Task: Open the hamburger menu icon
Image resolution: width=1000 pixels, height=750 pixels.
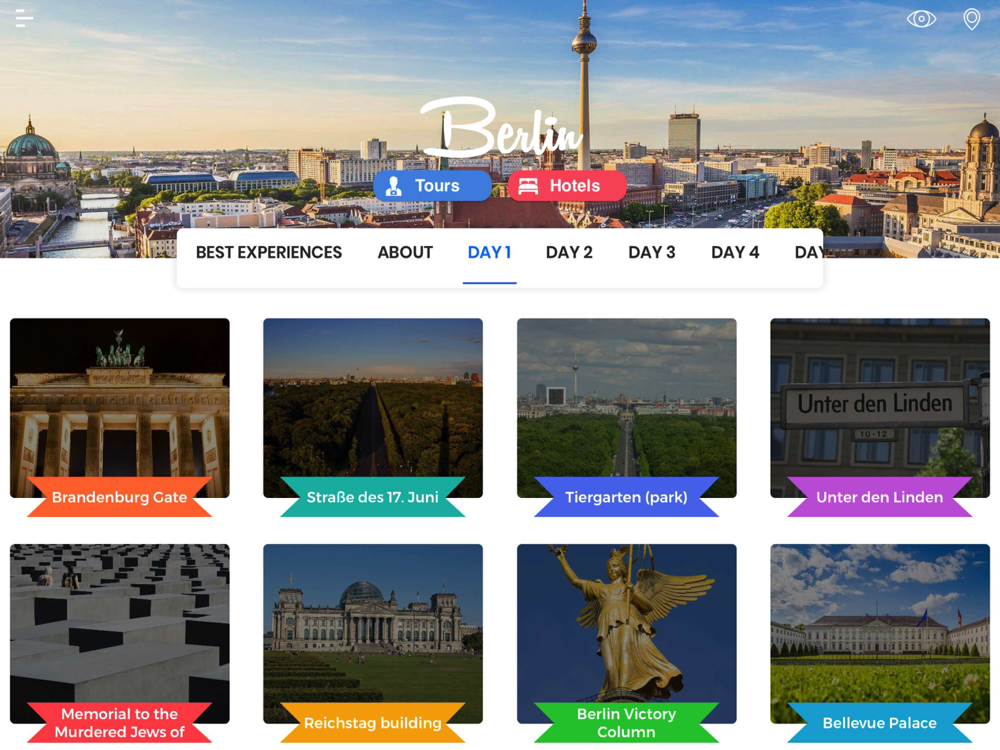Action: [x=24, y=18]
